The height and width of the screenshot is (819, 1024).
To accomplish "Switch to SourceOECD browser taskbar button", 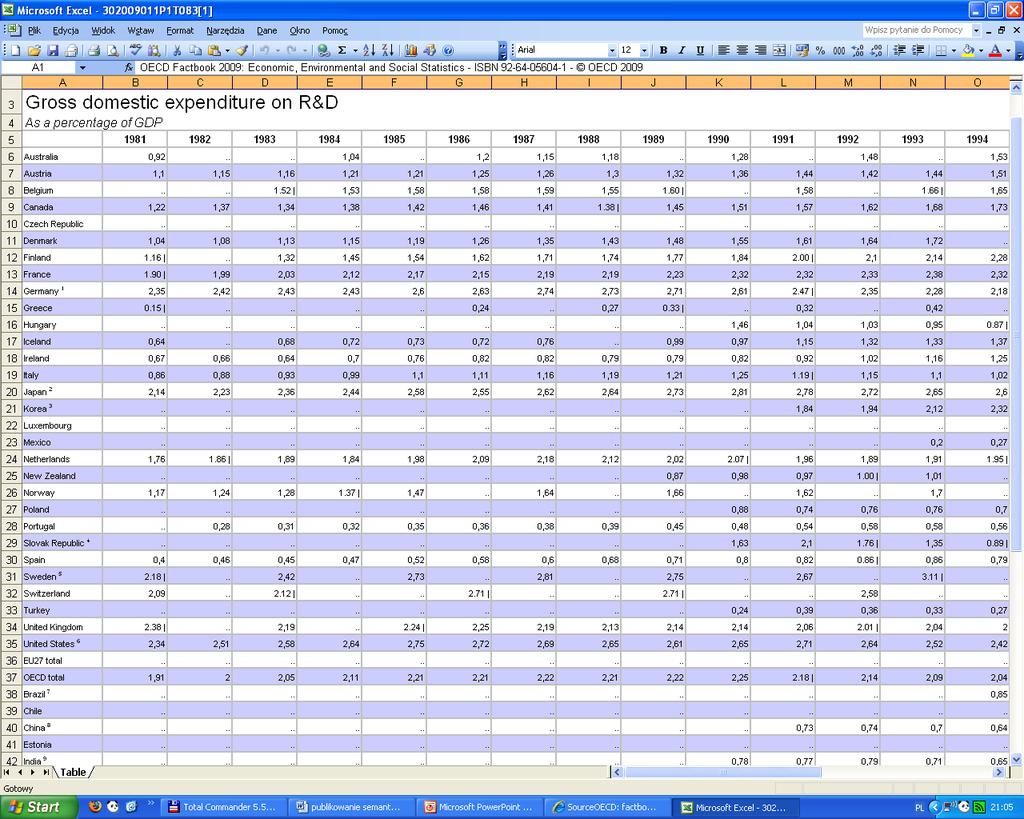I will pyautogui.click(x=605, y=807).
